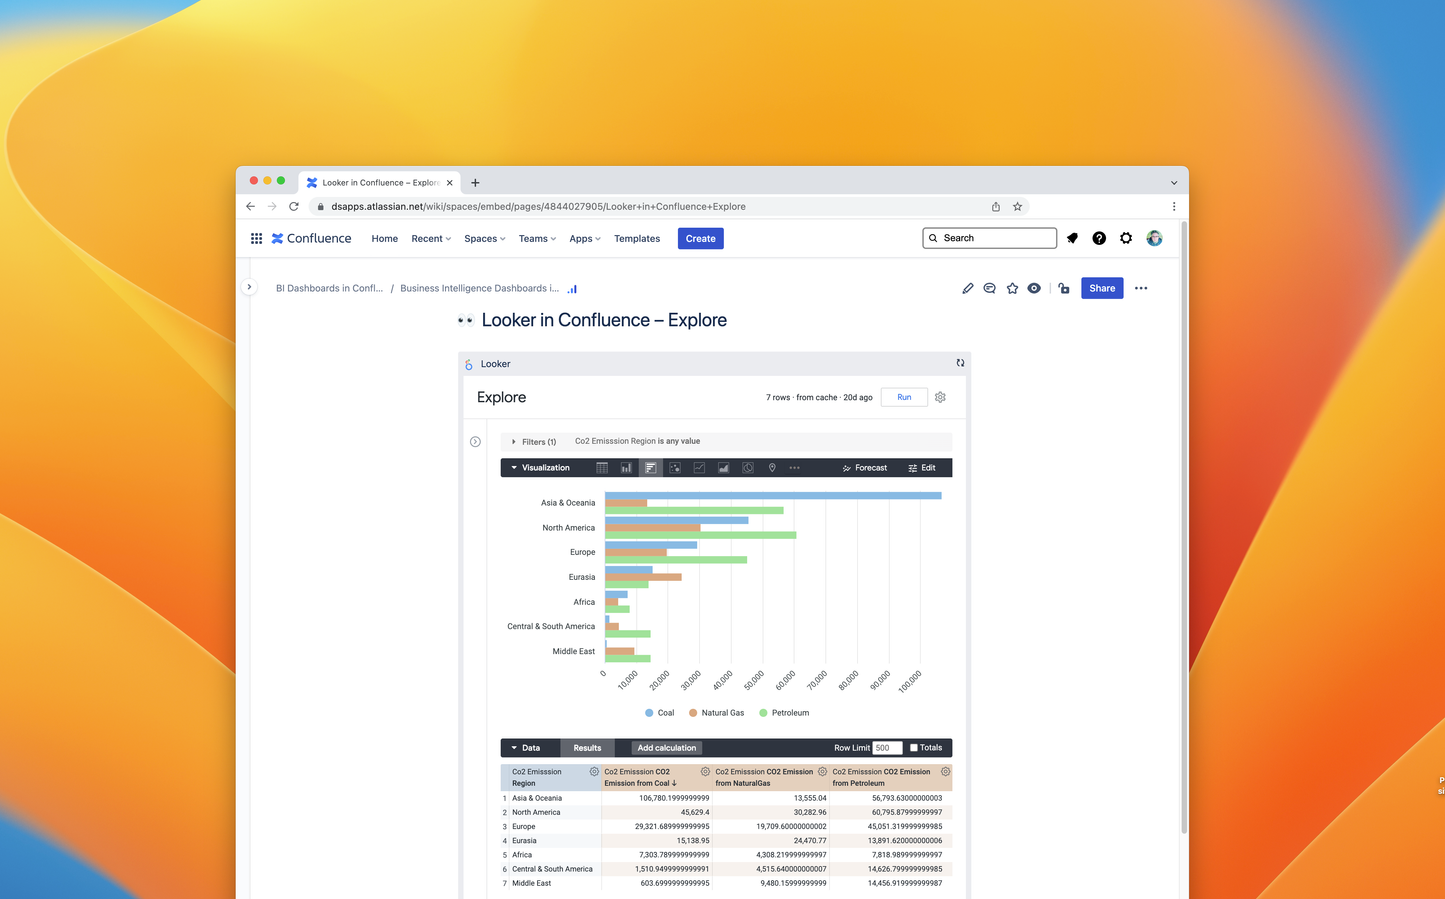Viewport: 1445px width, 899px height.
Task: Select the area chart visualization icon
Action: point(723,468)
